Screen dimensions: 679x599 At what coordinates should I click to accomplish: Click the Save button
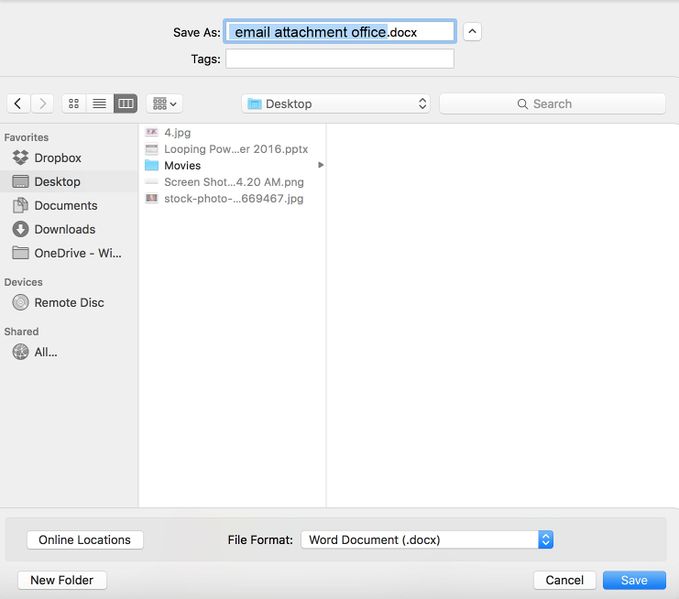click(634, 580)
